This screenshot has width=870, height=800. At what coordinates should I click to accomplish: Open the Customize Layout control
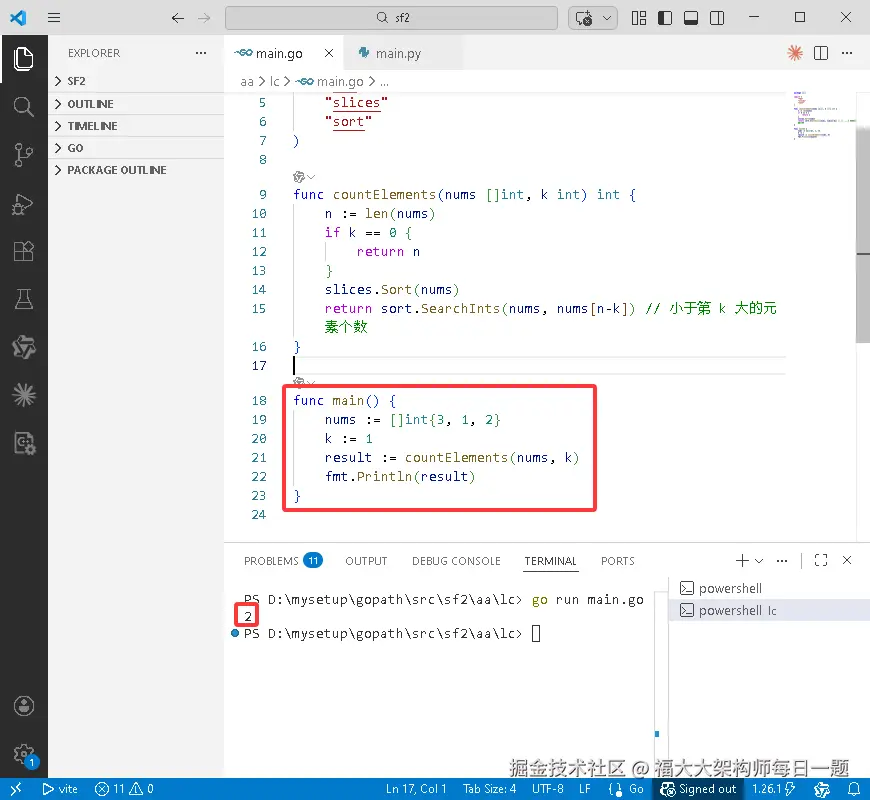[639, 18]
